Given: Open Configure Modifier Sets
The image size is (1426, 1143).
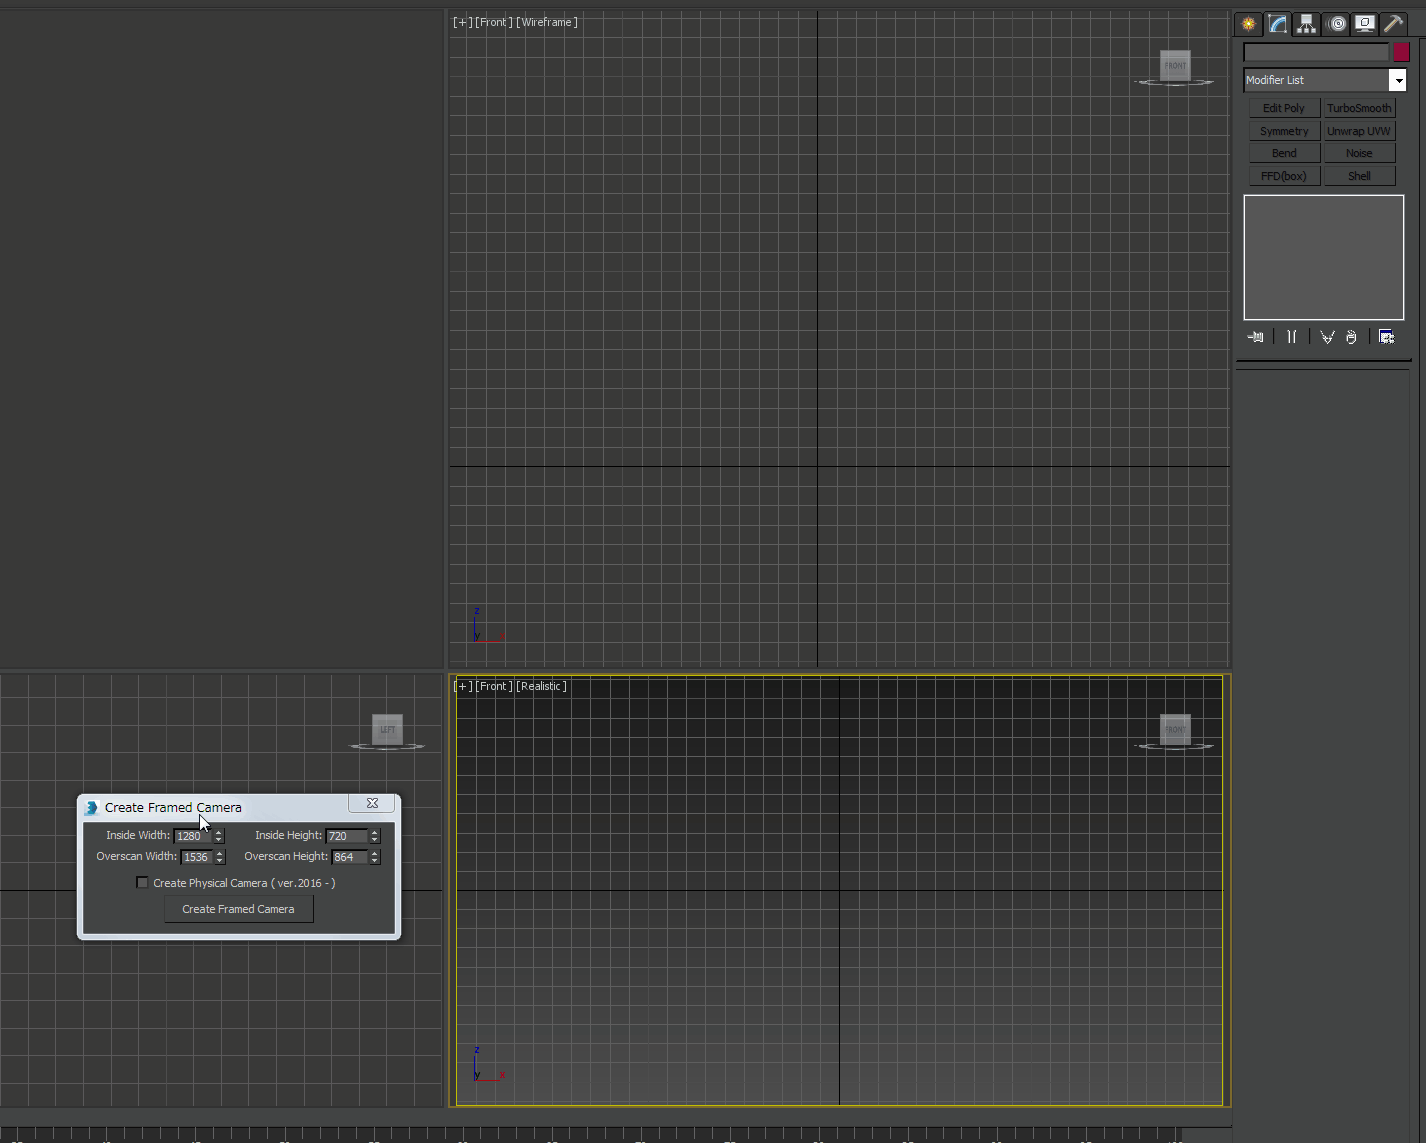Looking at the screenshot, I should tap(1387, 337).
